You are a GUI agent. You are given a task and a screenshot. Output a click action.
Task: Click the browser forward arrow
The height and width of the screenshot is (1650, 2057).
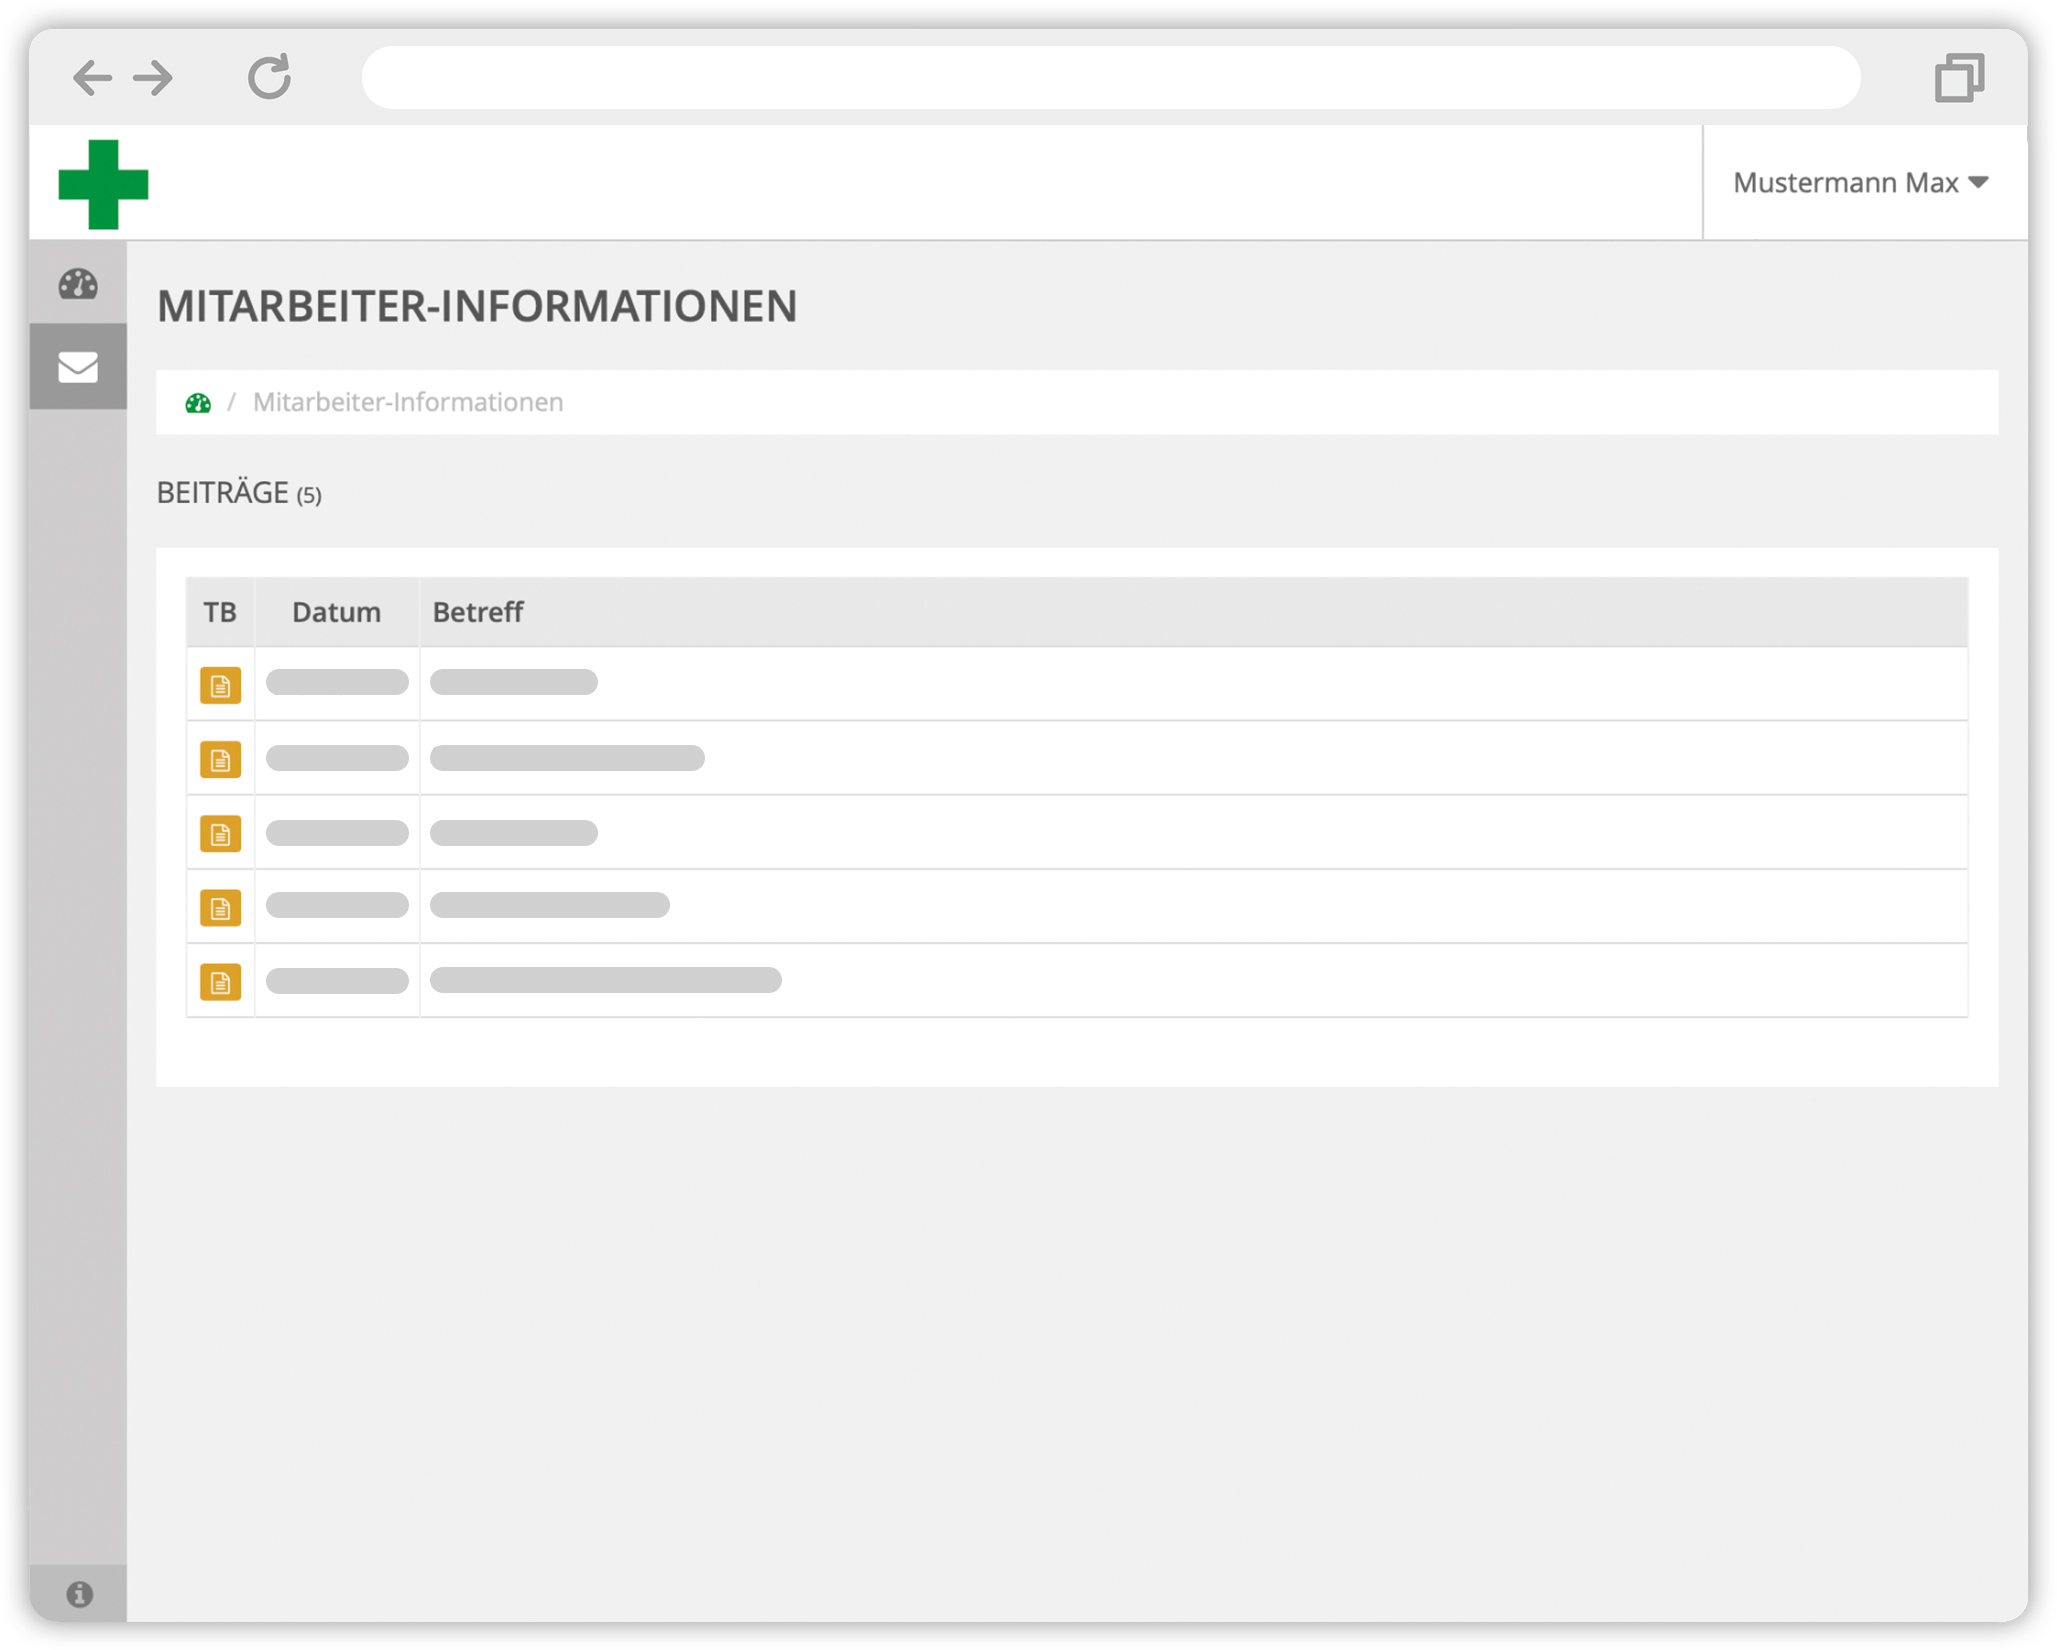click(153, 78)
